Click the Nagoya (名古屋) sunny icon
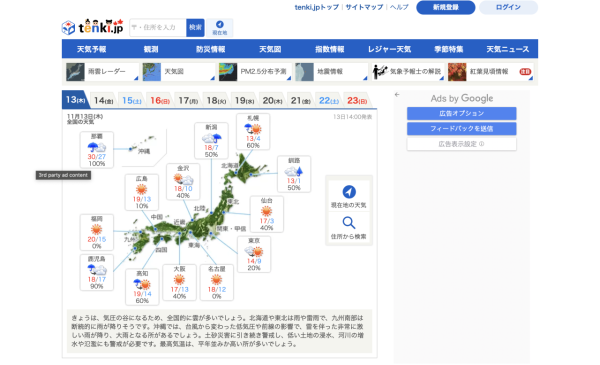 coord(217,280)
